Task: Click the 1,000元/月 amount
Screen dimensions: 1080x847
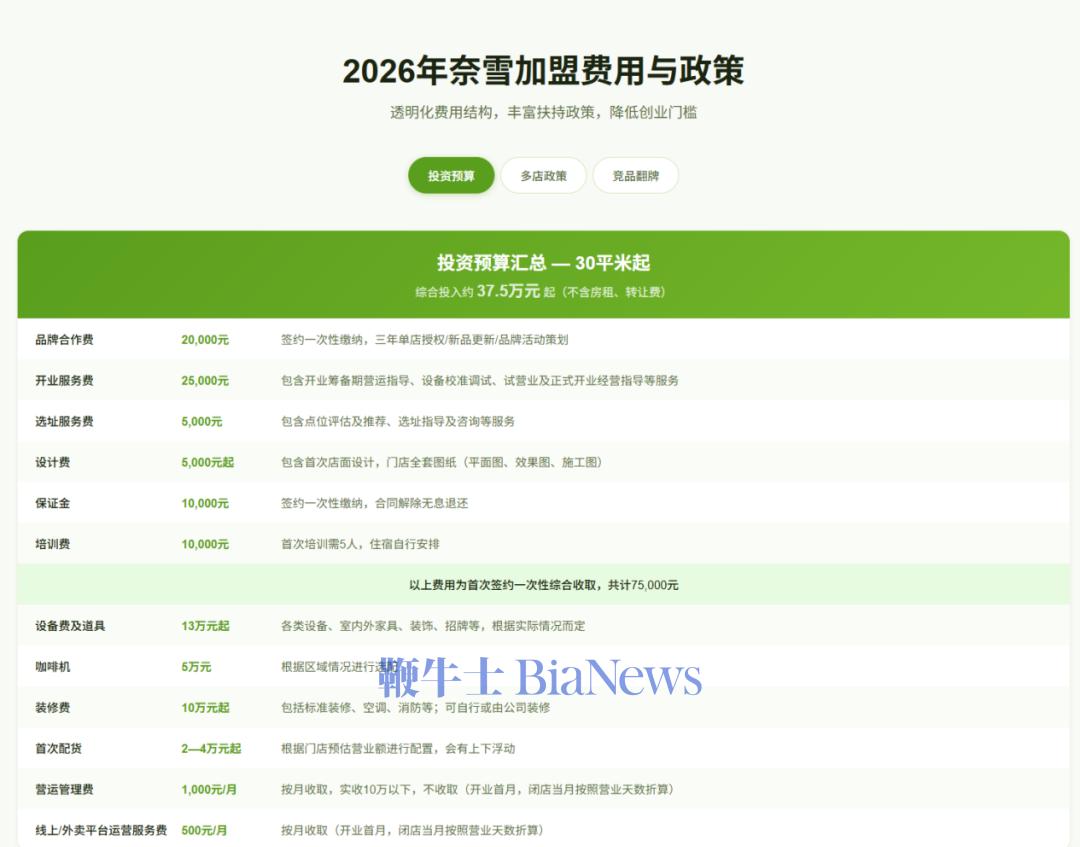Action: click(x=209, y=789)
